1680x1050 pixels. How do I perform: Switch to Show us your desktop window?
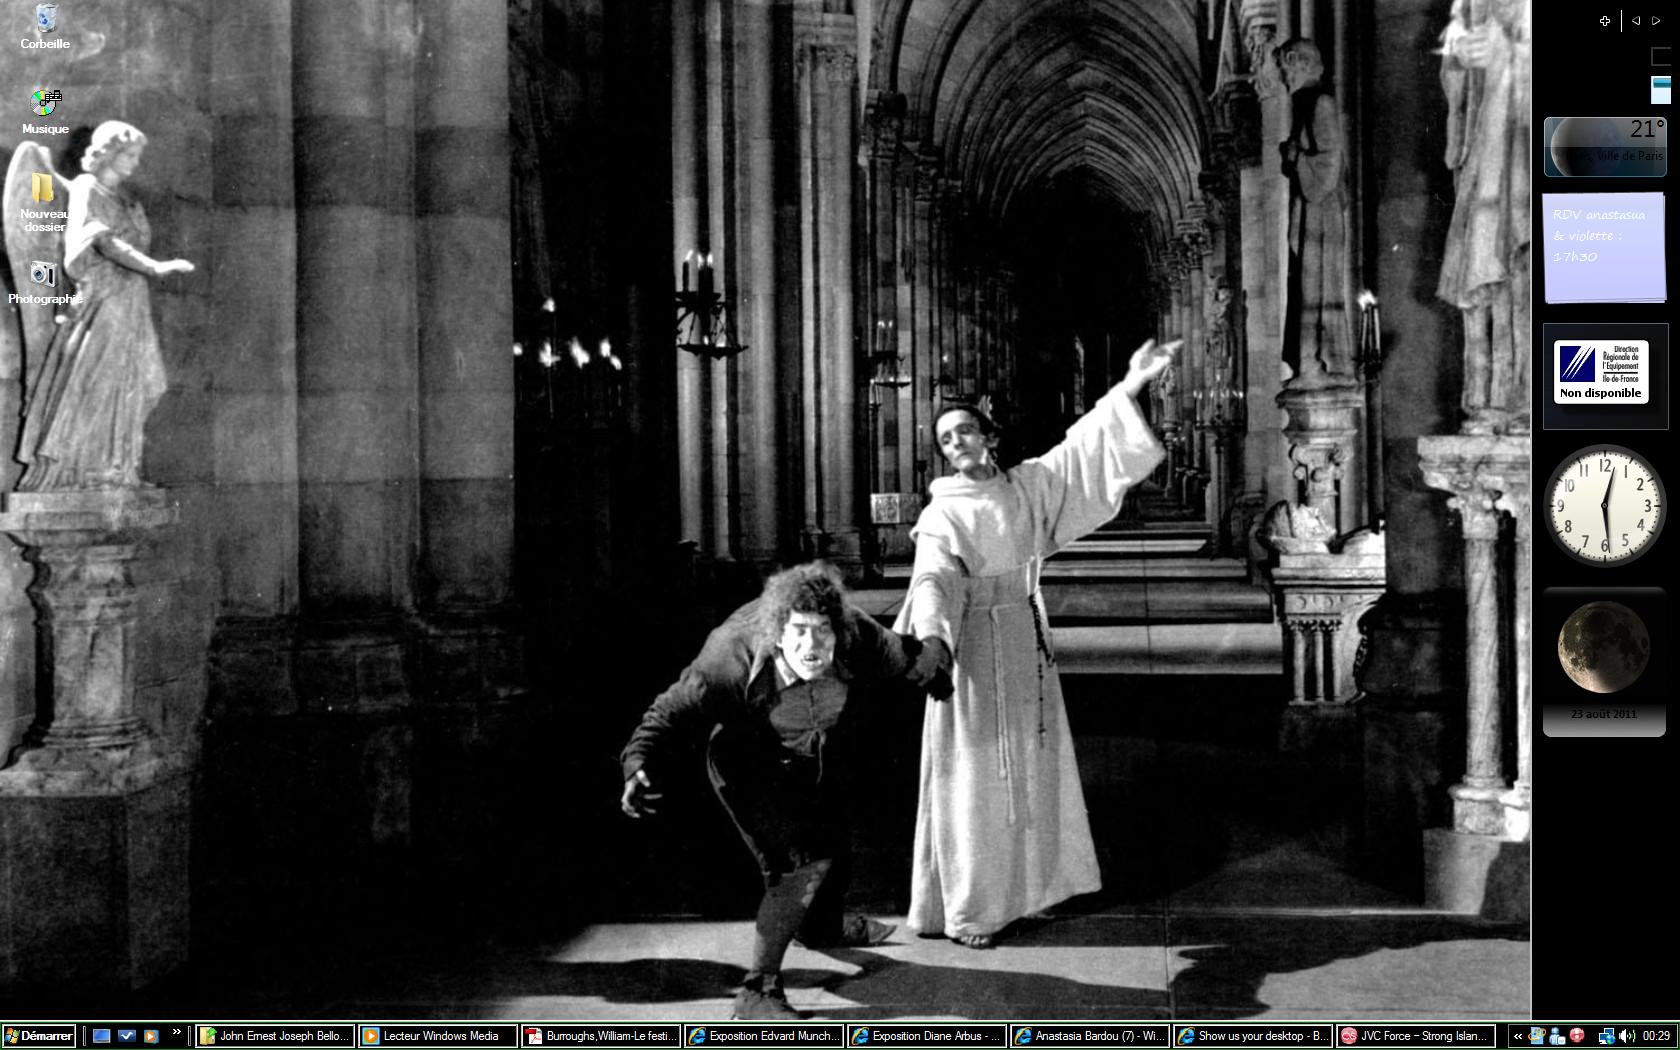(x=1254, y=1036)
